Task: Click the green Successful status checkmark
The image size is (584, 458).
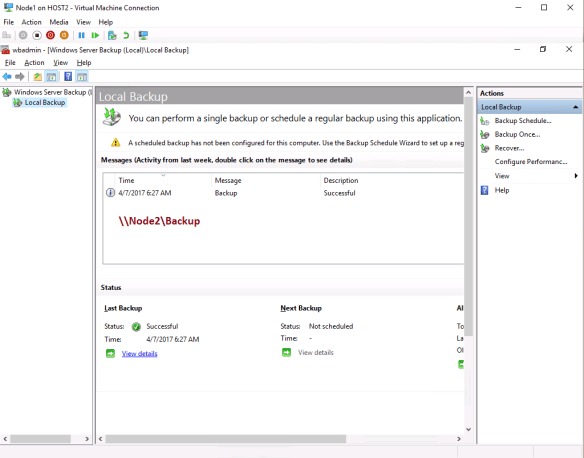Action: (x=136, y=327)
